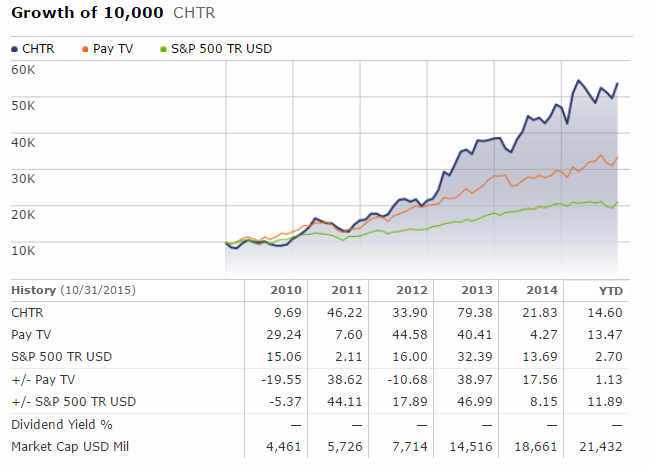Screen dimensions: 652x466
Task: Click the 20K axis label
Action: pyautogui.click(x=23, y=215)
